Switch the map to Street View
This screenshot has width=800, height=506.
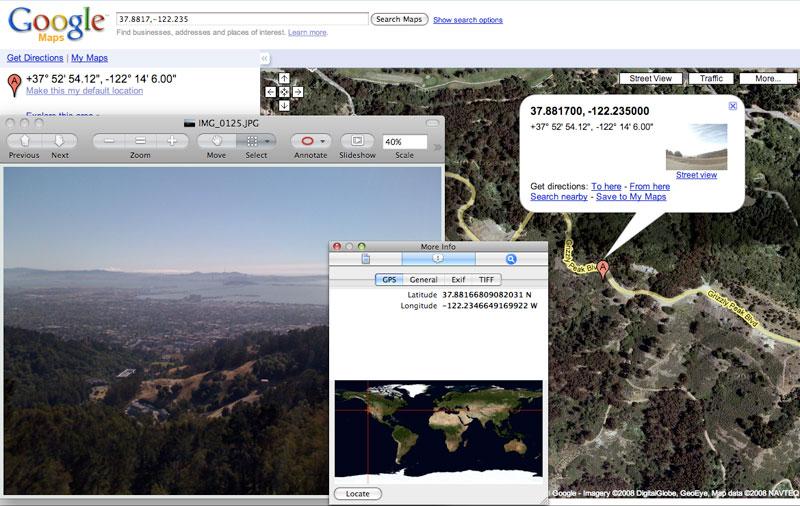click(651, 79)
